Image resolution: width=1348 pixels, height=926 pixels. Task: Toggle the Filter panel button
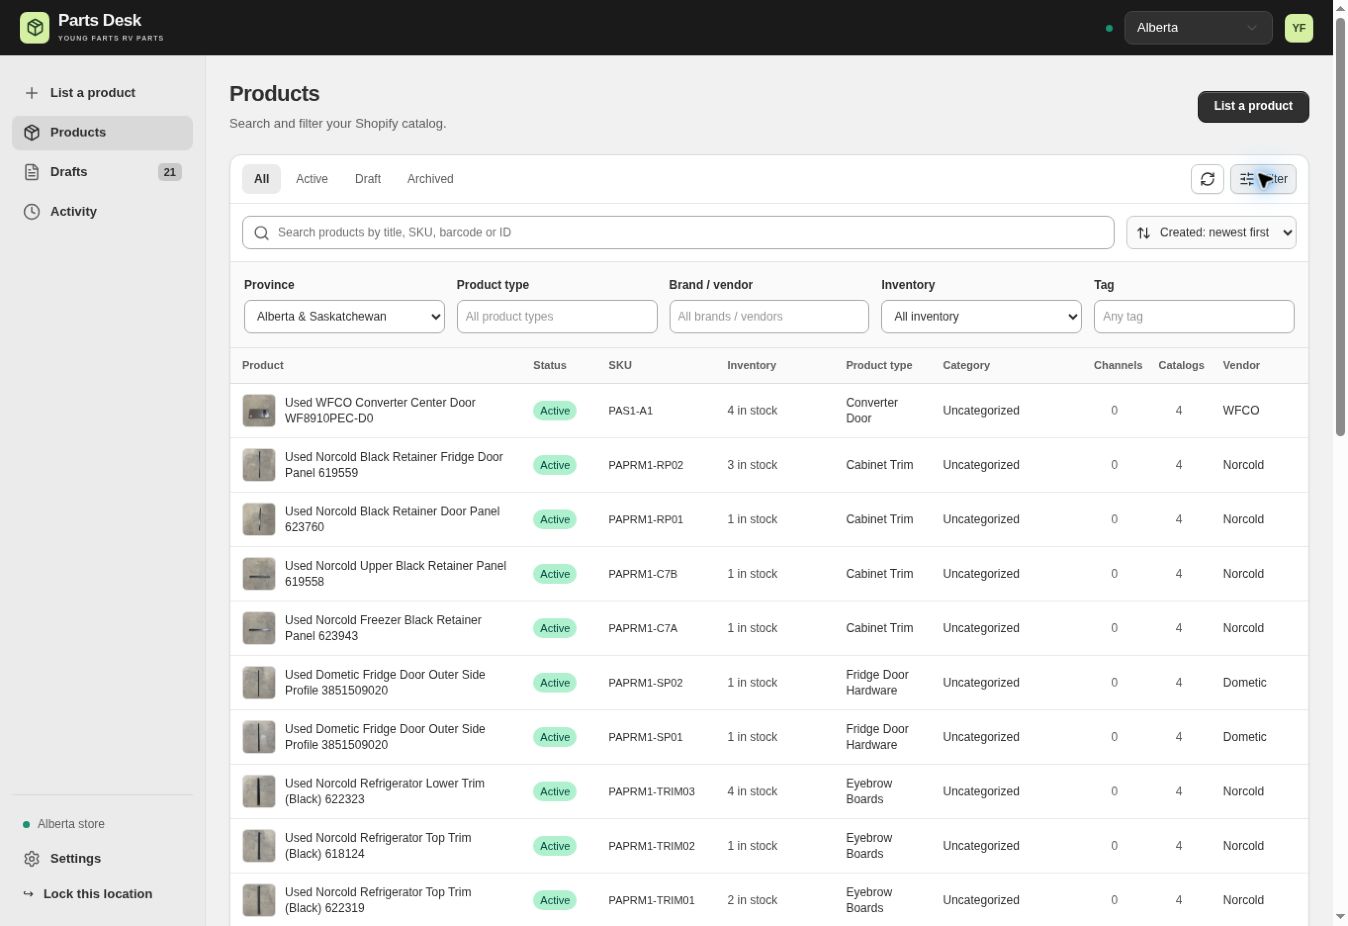click(x=1263, y=179)
